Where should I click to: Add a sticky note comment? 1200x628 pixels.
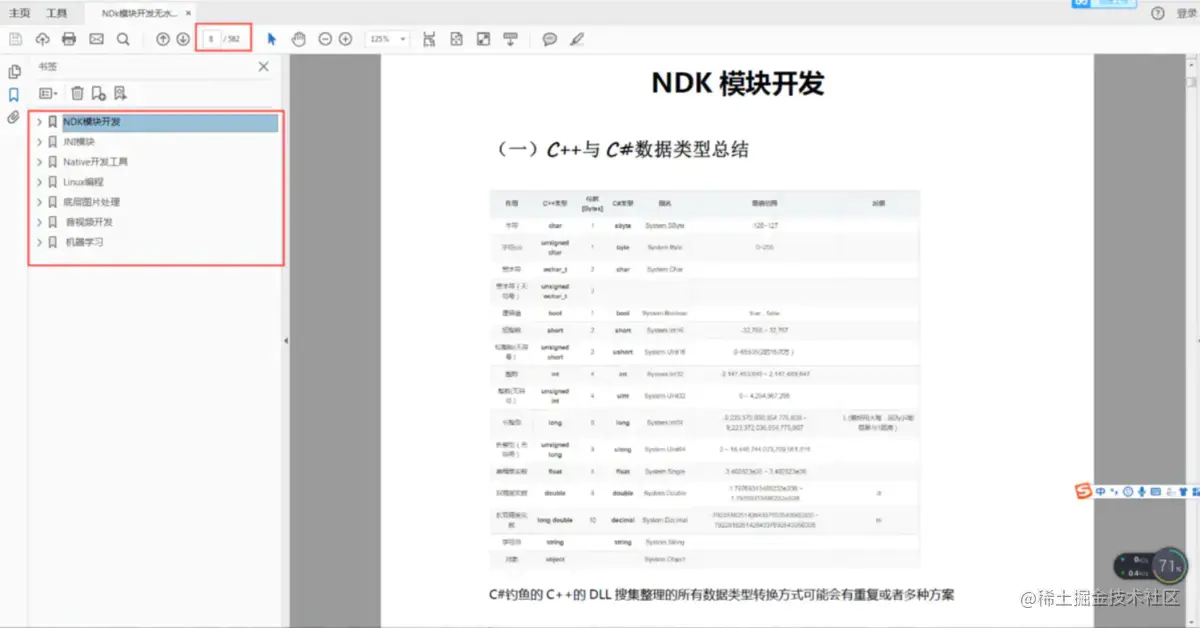[x=549, y=38]
